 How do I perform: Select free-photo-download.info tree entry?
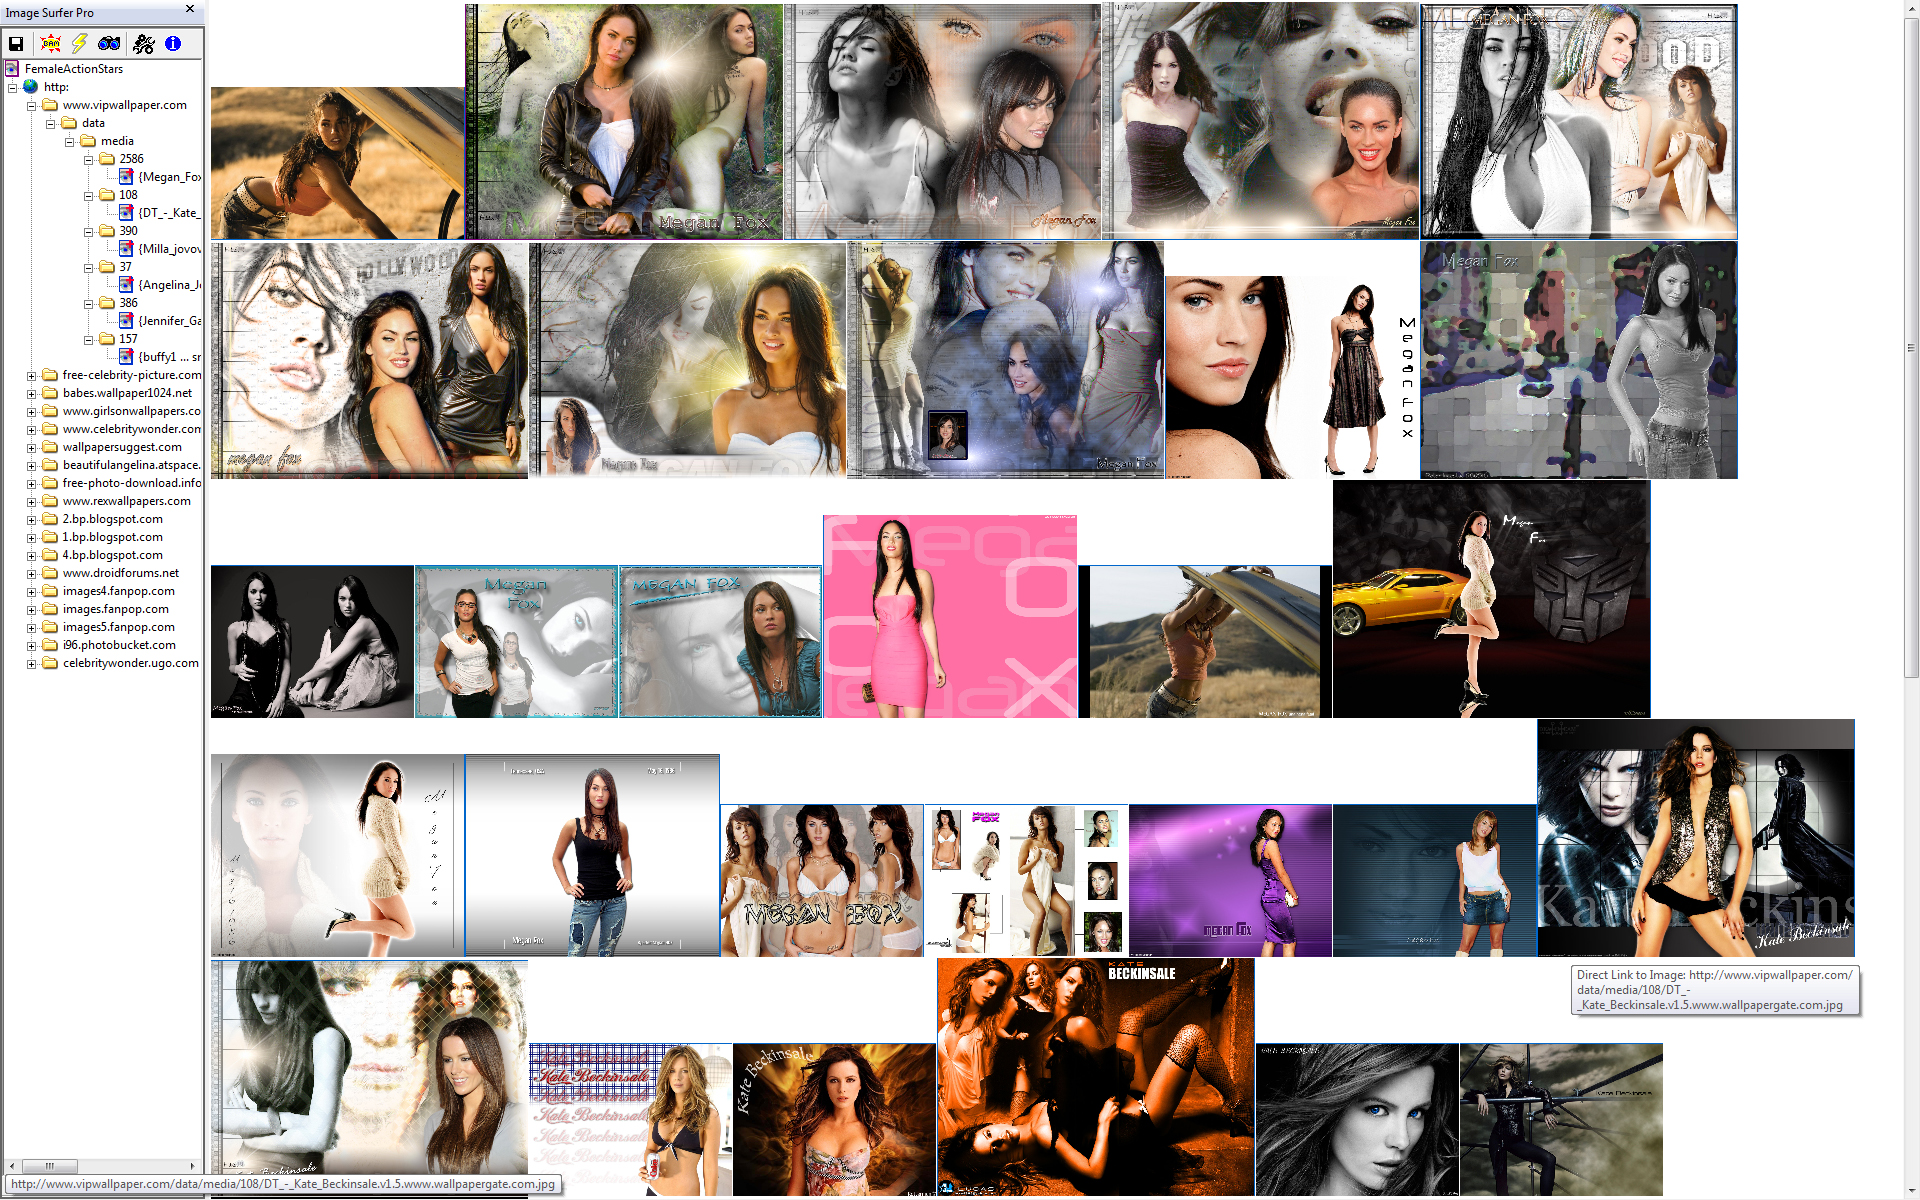coord(131,483)
